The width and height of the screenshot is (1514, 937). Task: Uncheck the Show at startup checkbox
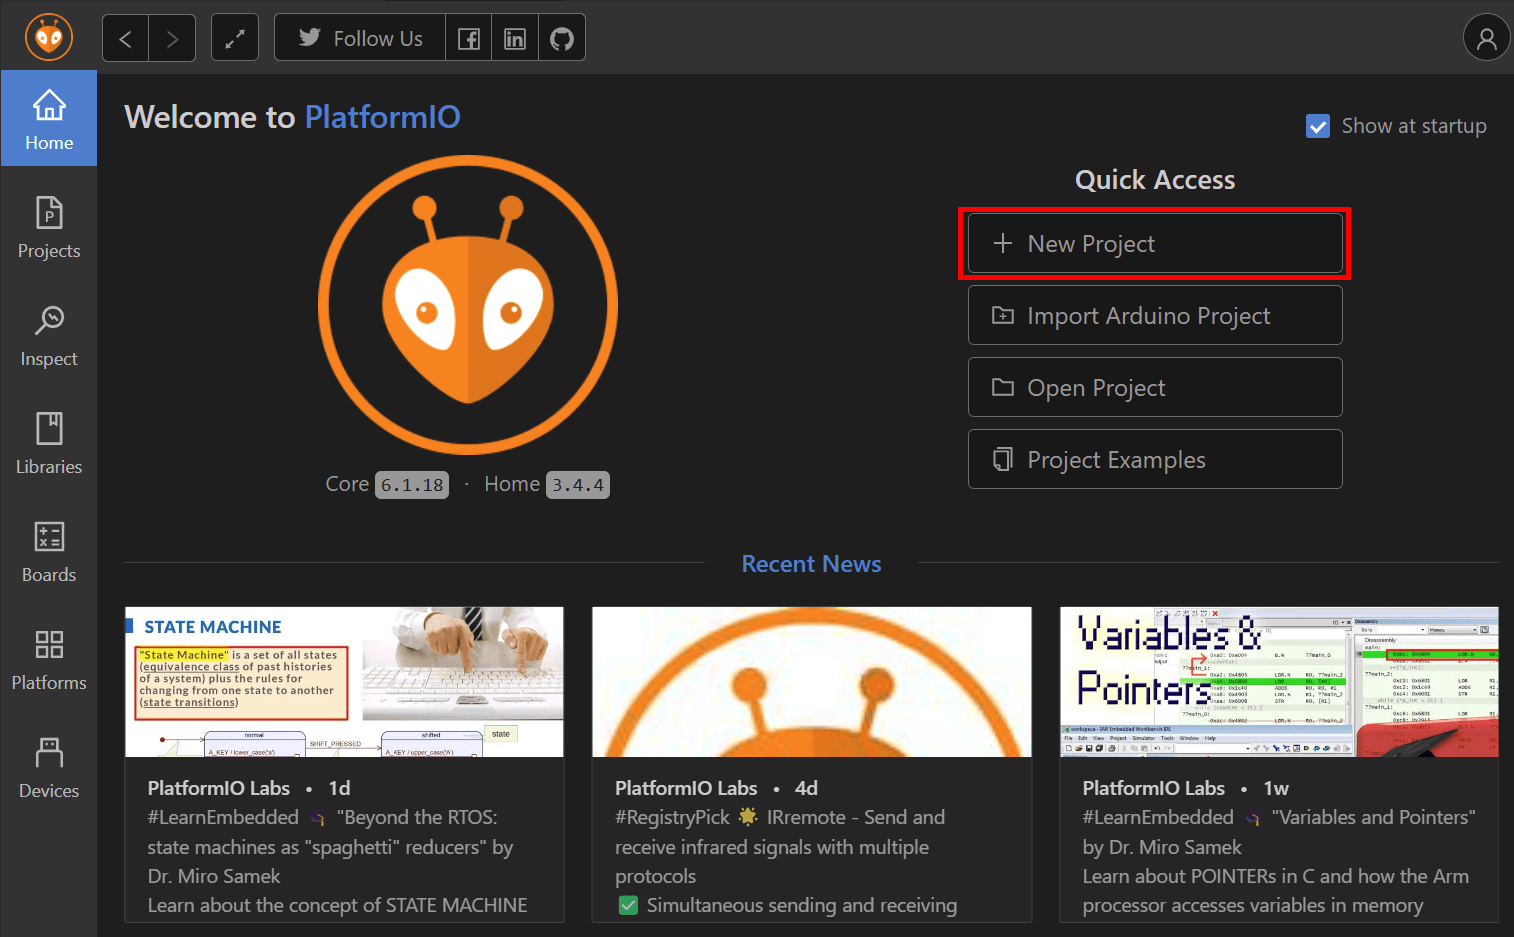coord(1318,126)
